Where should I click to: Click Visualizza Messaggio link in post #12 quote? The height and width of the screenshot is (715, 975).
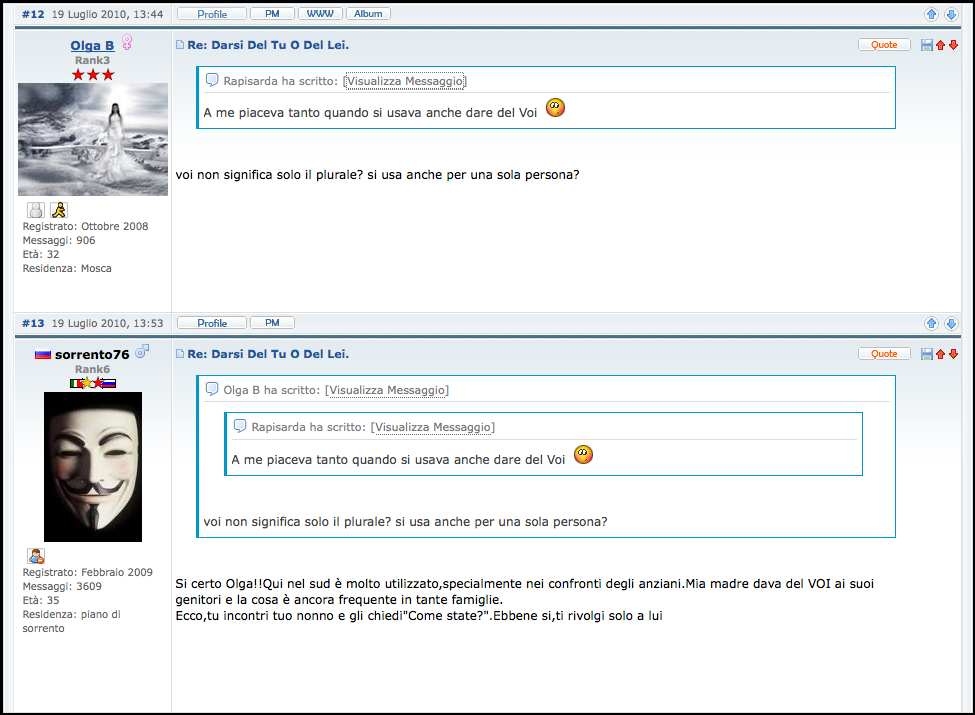[405, 81]
